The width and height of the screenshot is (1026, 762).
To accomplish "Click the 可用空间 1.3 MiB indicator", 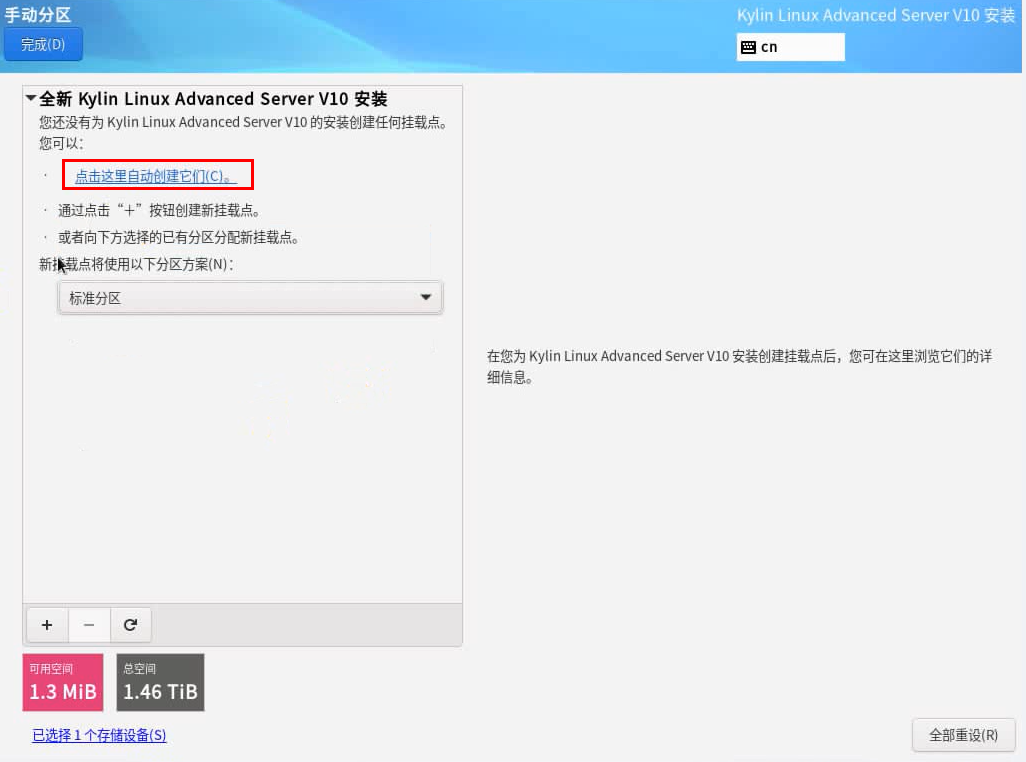I will 63,682.
